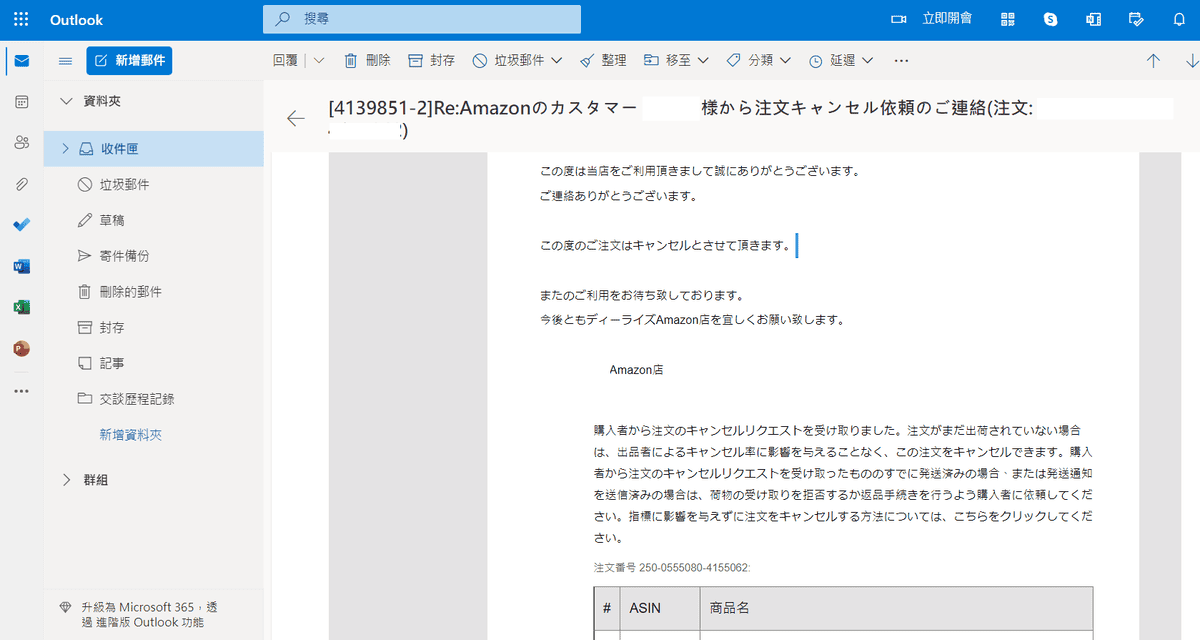This screenshot has width=1200, height=640.
Task: Launch the To Do checkmark app
Action: (x=21, y=225)
